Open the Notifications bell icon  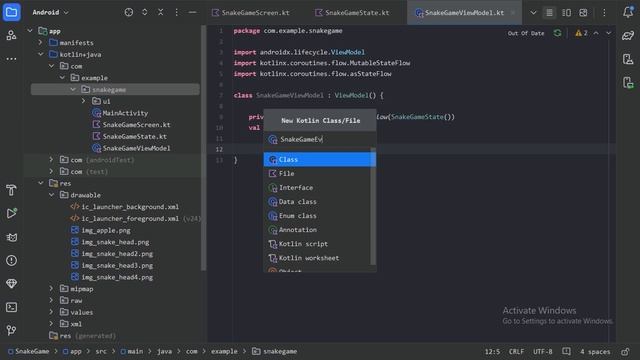(x=628, y=12)
